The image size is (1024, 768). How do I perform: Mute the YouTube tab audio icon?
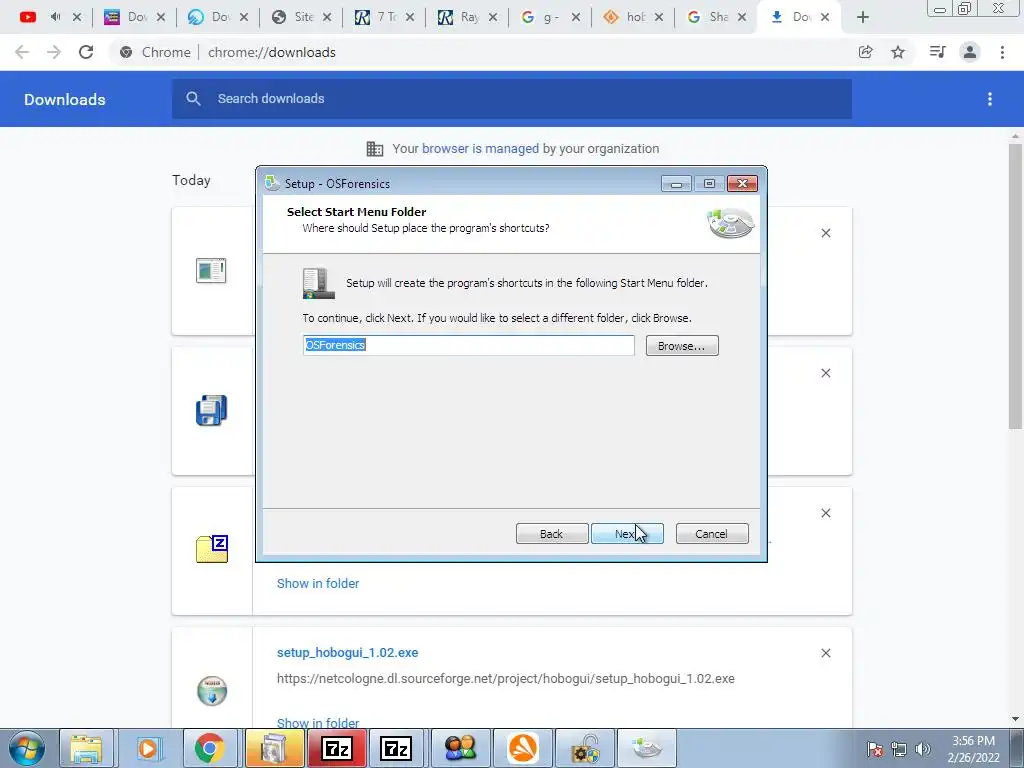(x=56, y=17)
